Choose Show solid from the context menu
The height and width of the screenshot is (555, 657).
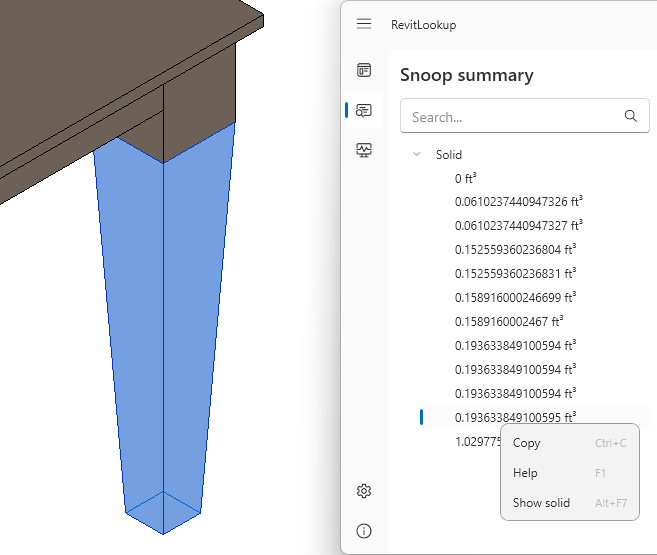(x=541, y=503)
